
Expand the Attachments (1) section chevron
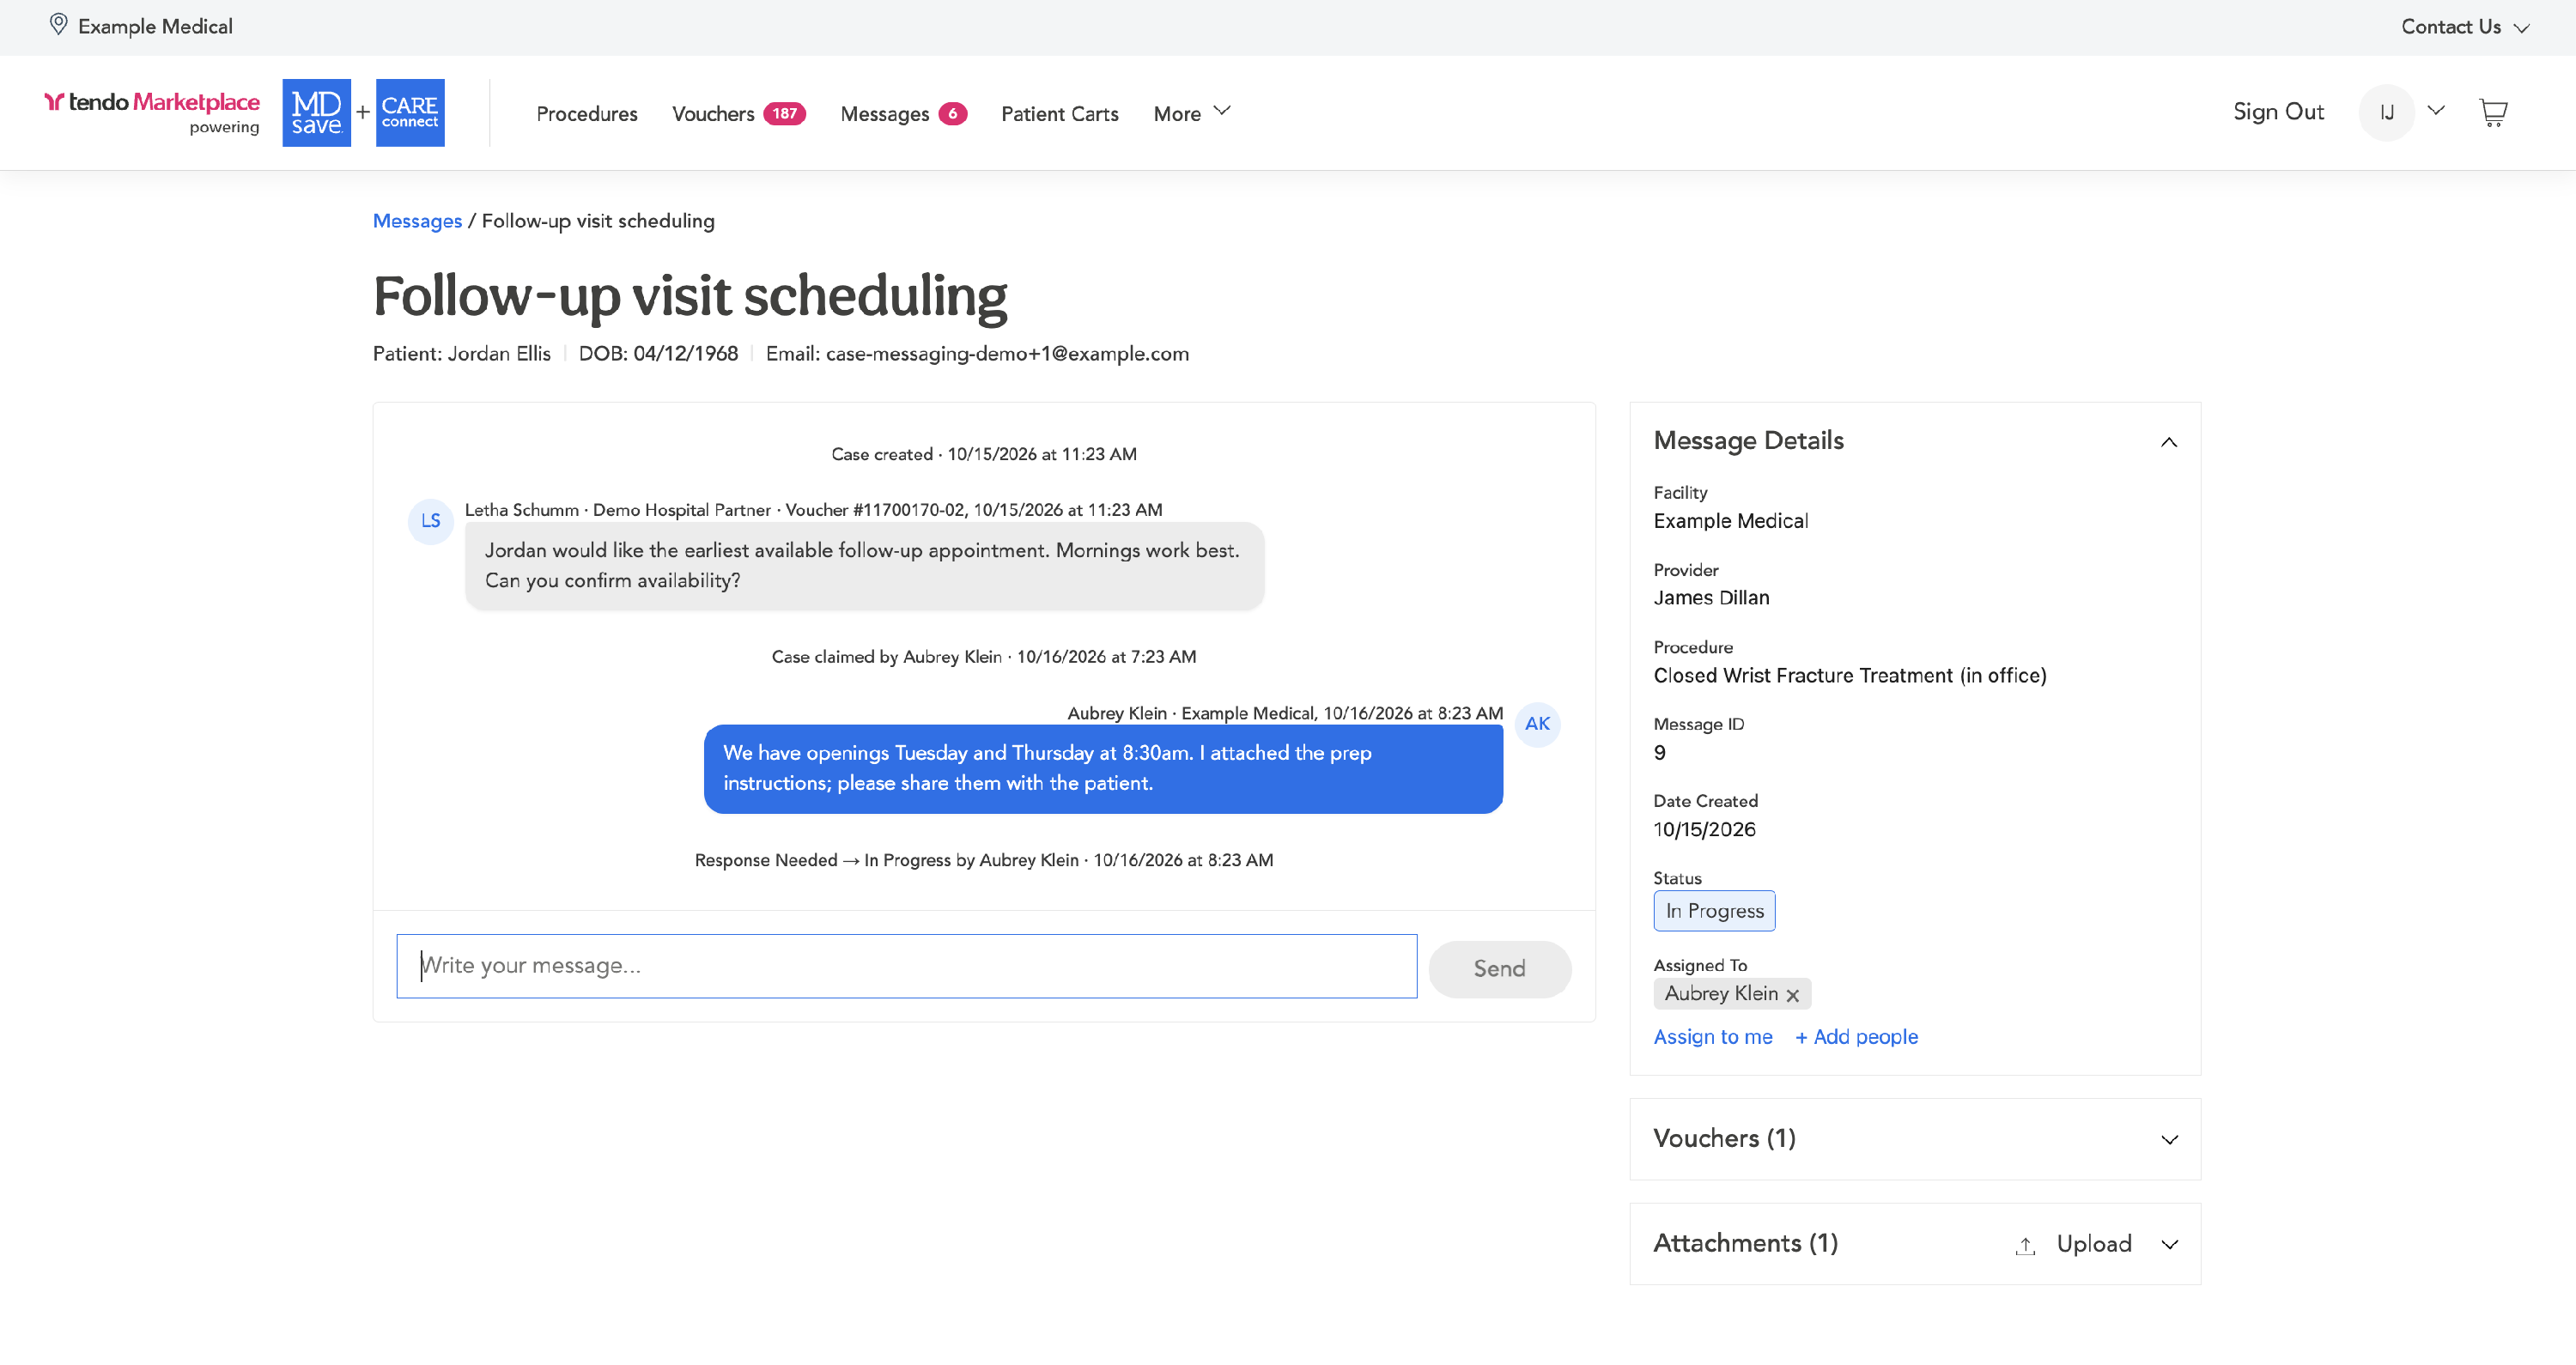pos(2169,1245)
